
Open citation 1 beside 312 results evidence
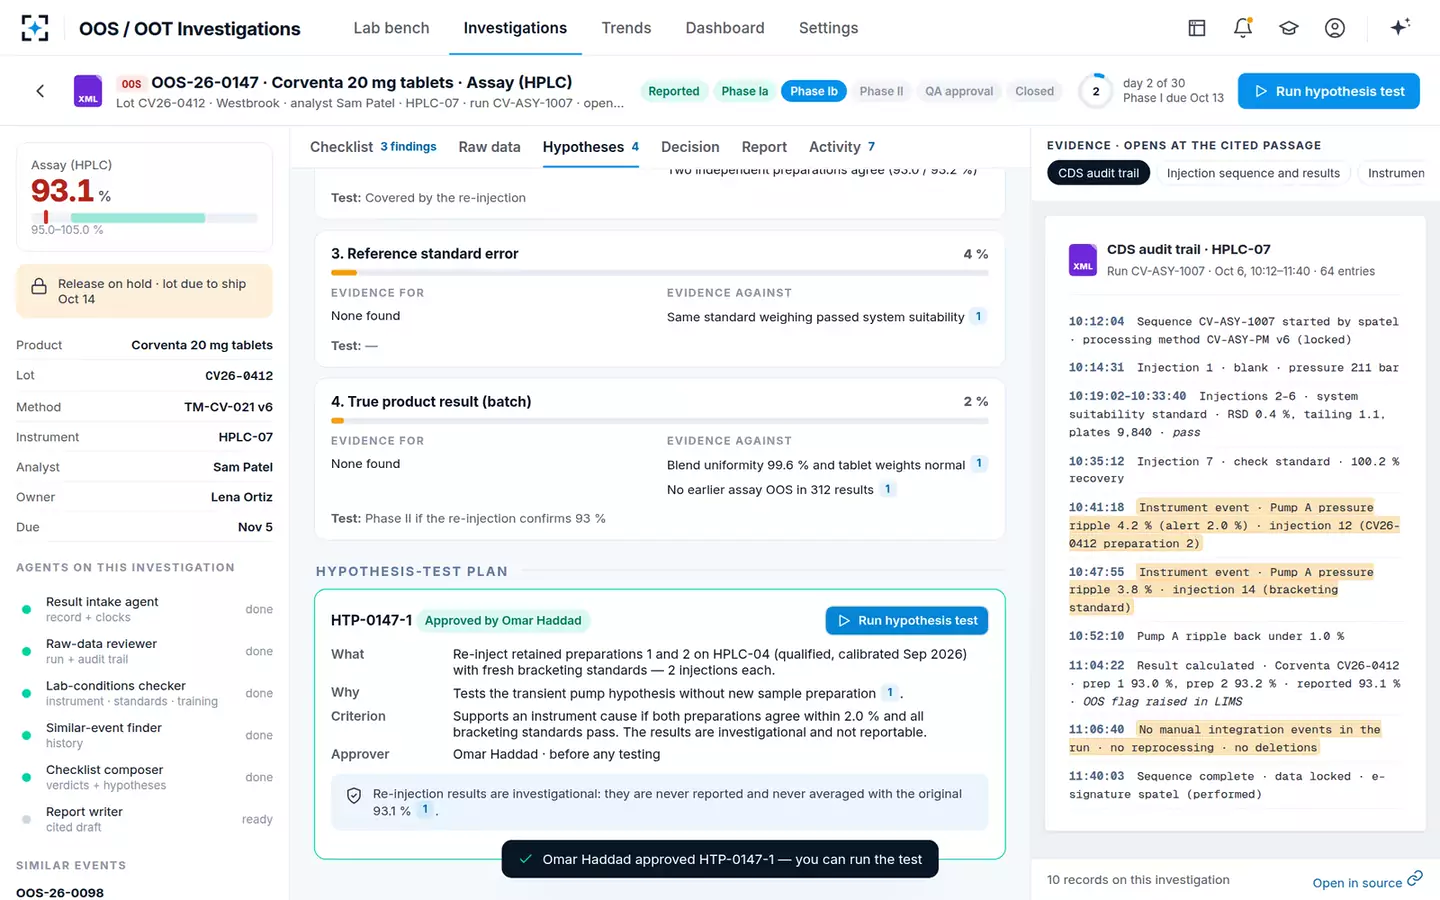click(887, 489)
